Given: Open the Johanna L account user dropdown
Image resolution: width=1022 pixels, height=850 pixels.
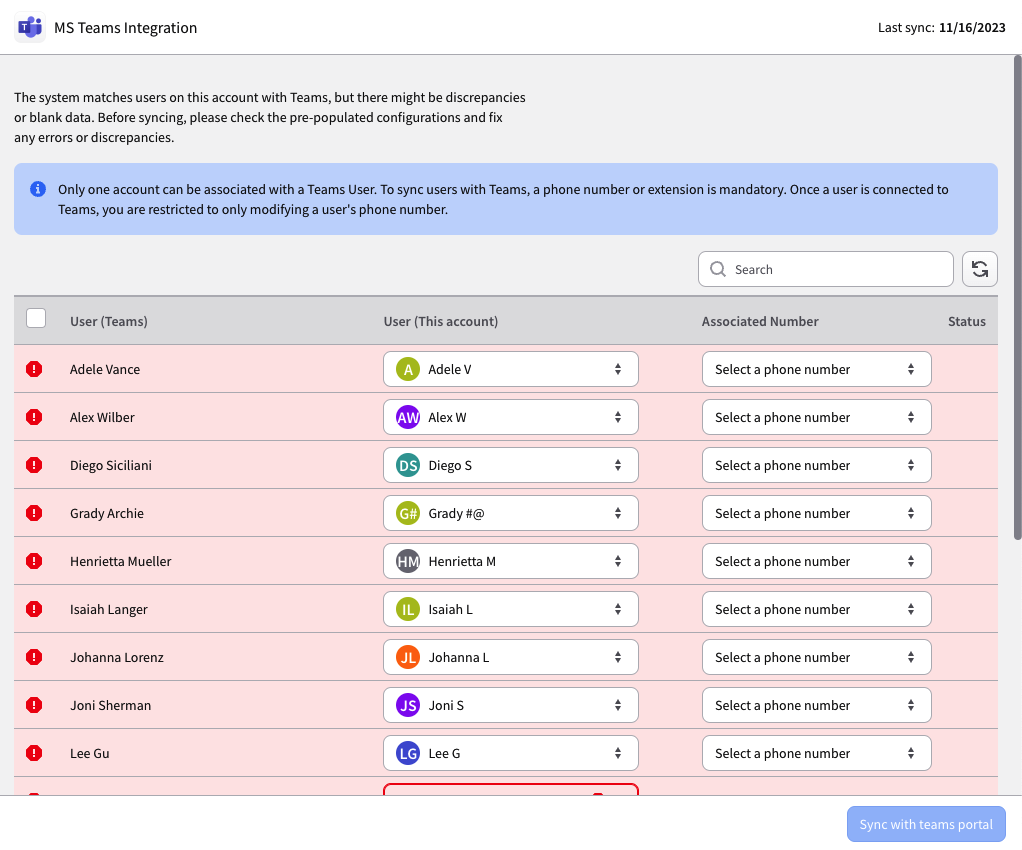Looking at the screenshot, I should point(510,657).
